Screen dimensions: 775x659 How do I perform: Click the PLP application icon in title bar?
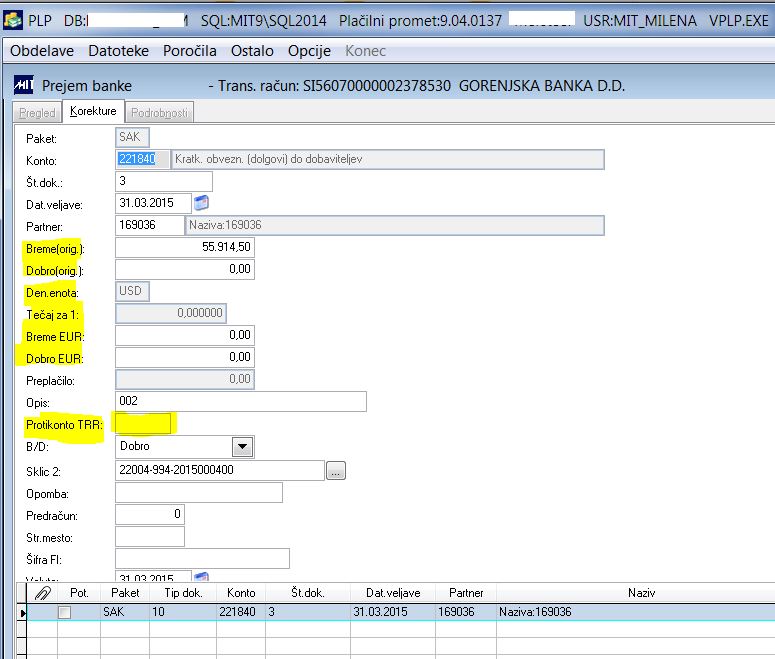pos(13,20)
